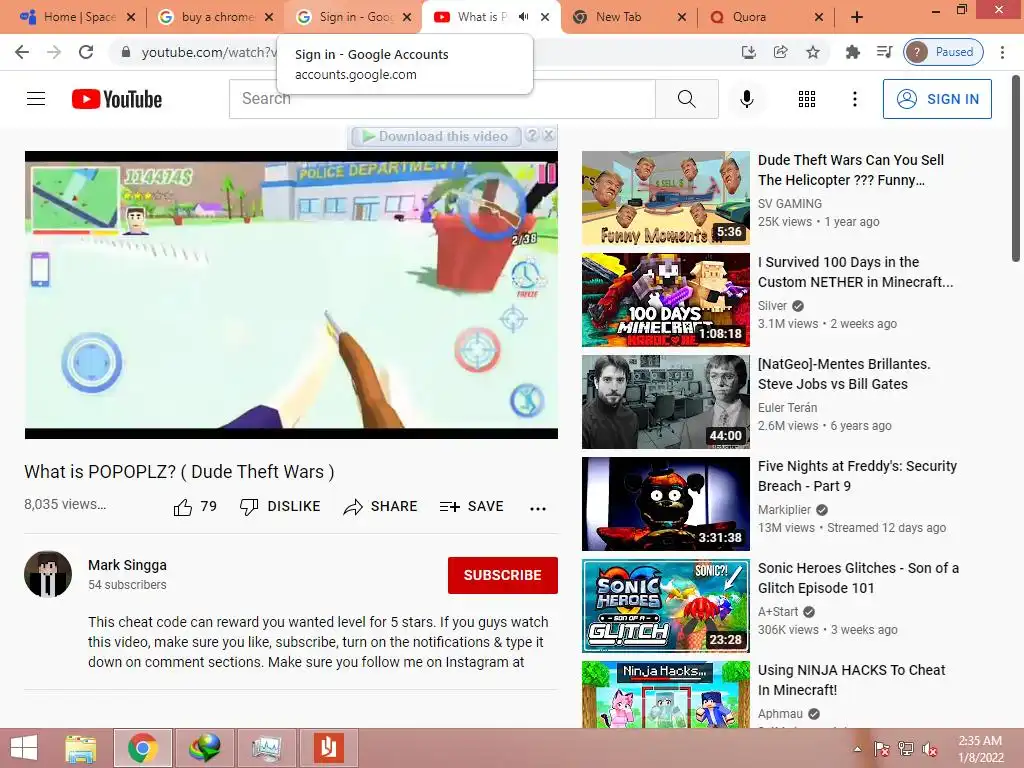Open YouTube settings three-dot menu

(854, 99)
